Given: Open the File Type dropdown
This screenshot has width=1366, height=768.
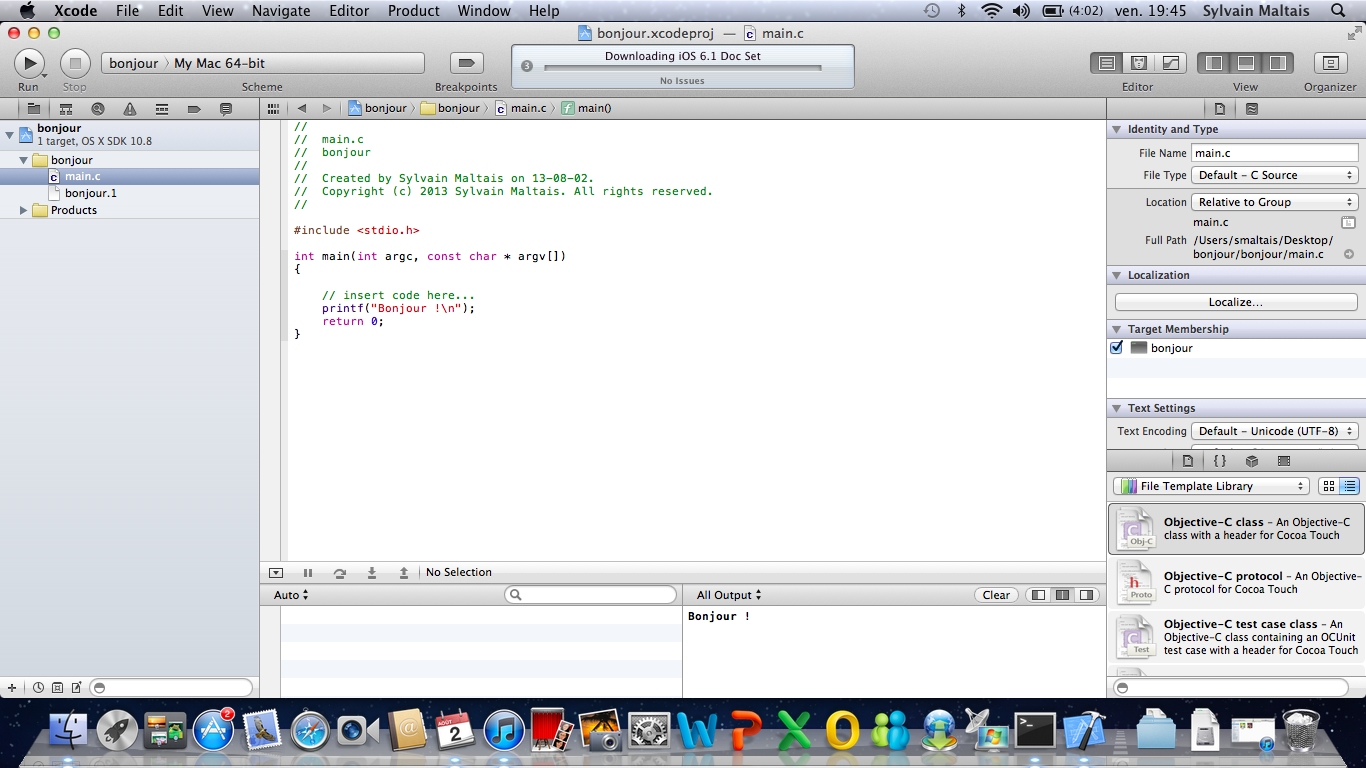Looking at the screenshot, I should pyautogui.click(x=1274, y=175).
